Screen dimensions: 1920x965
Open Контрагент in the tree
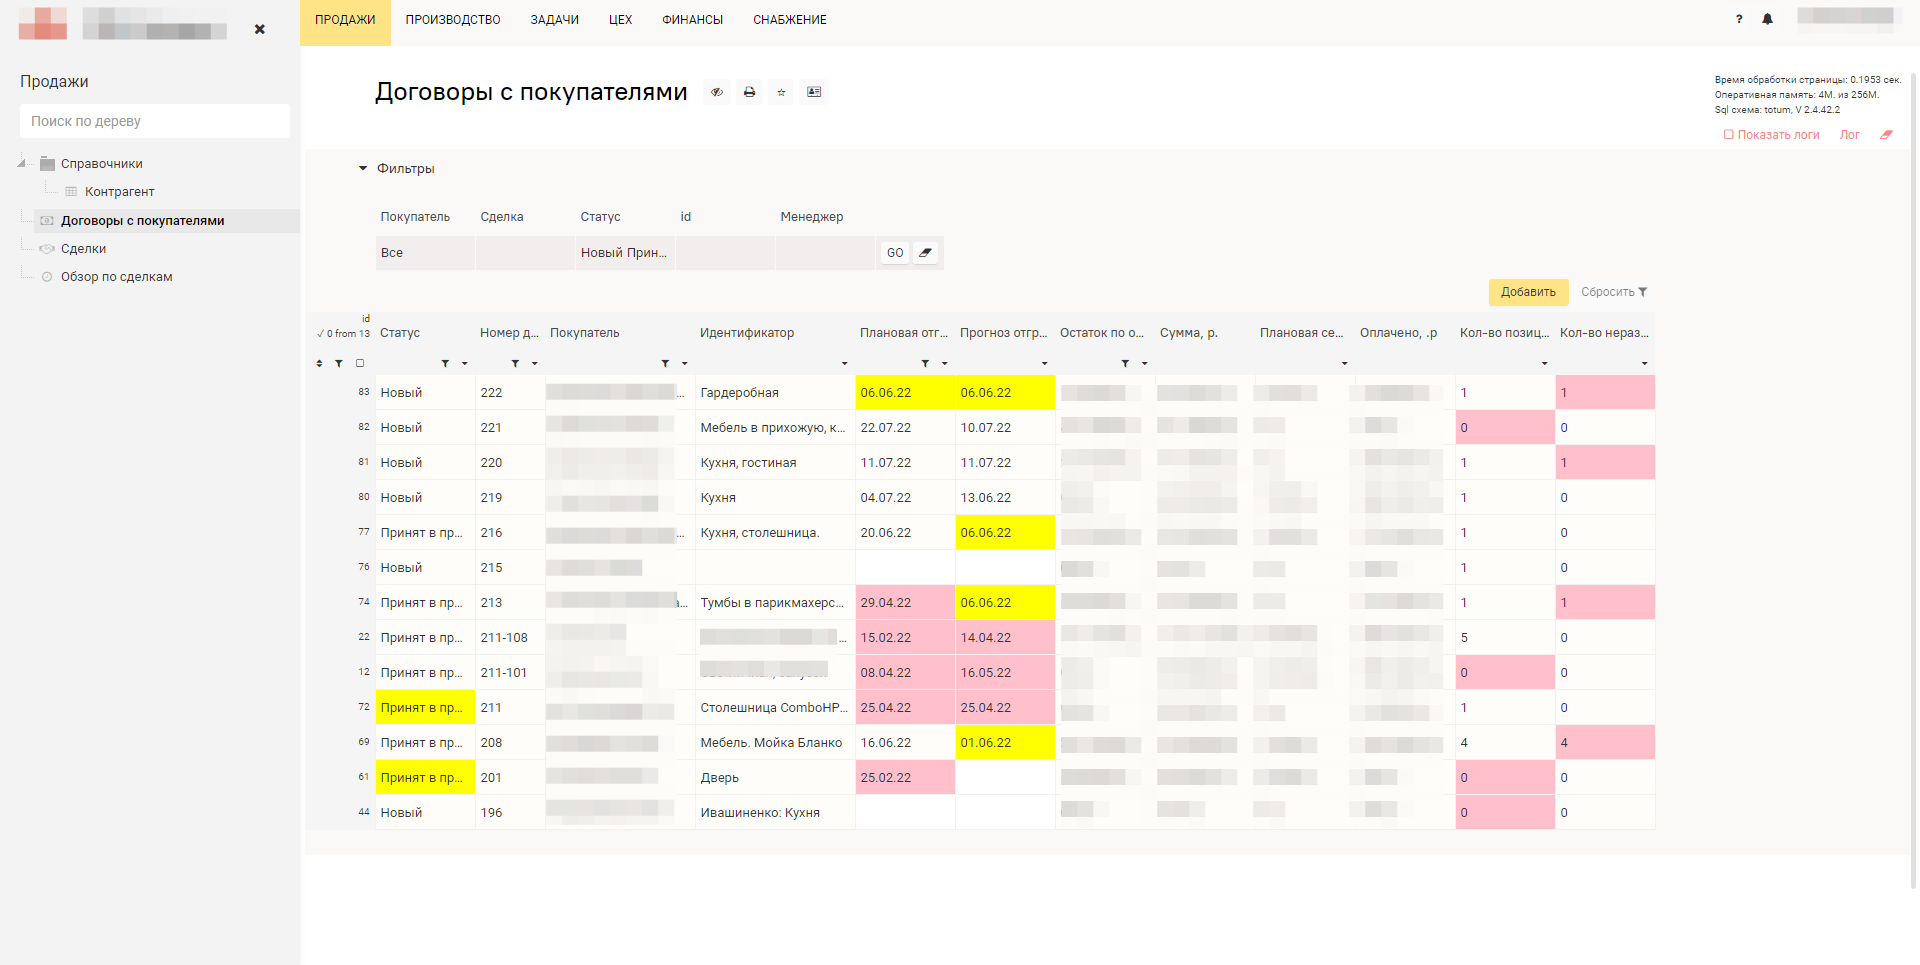coord(120,192)
